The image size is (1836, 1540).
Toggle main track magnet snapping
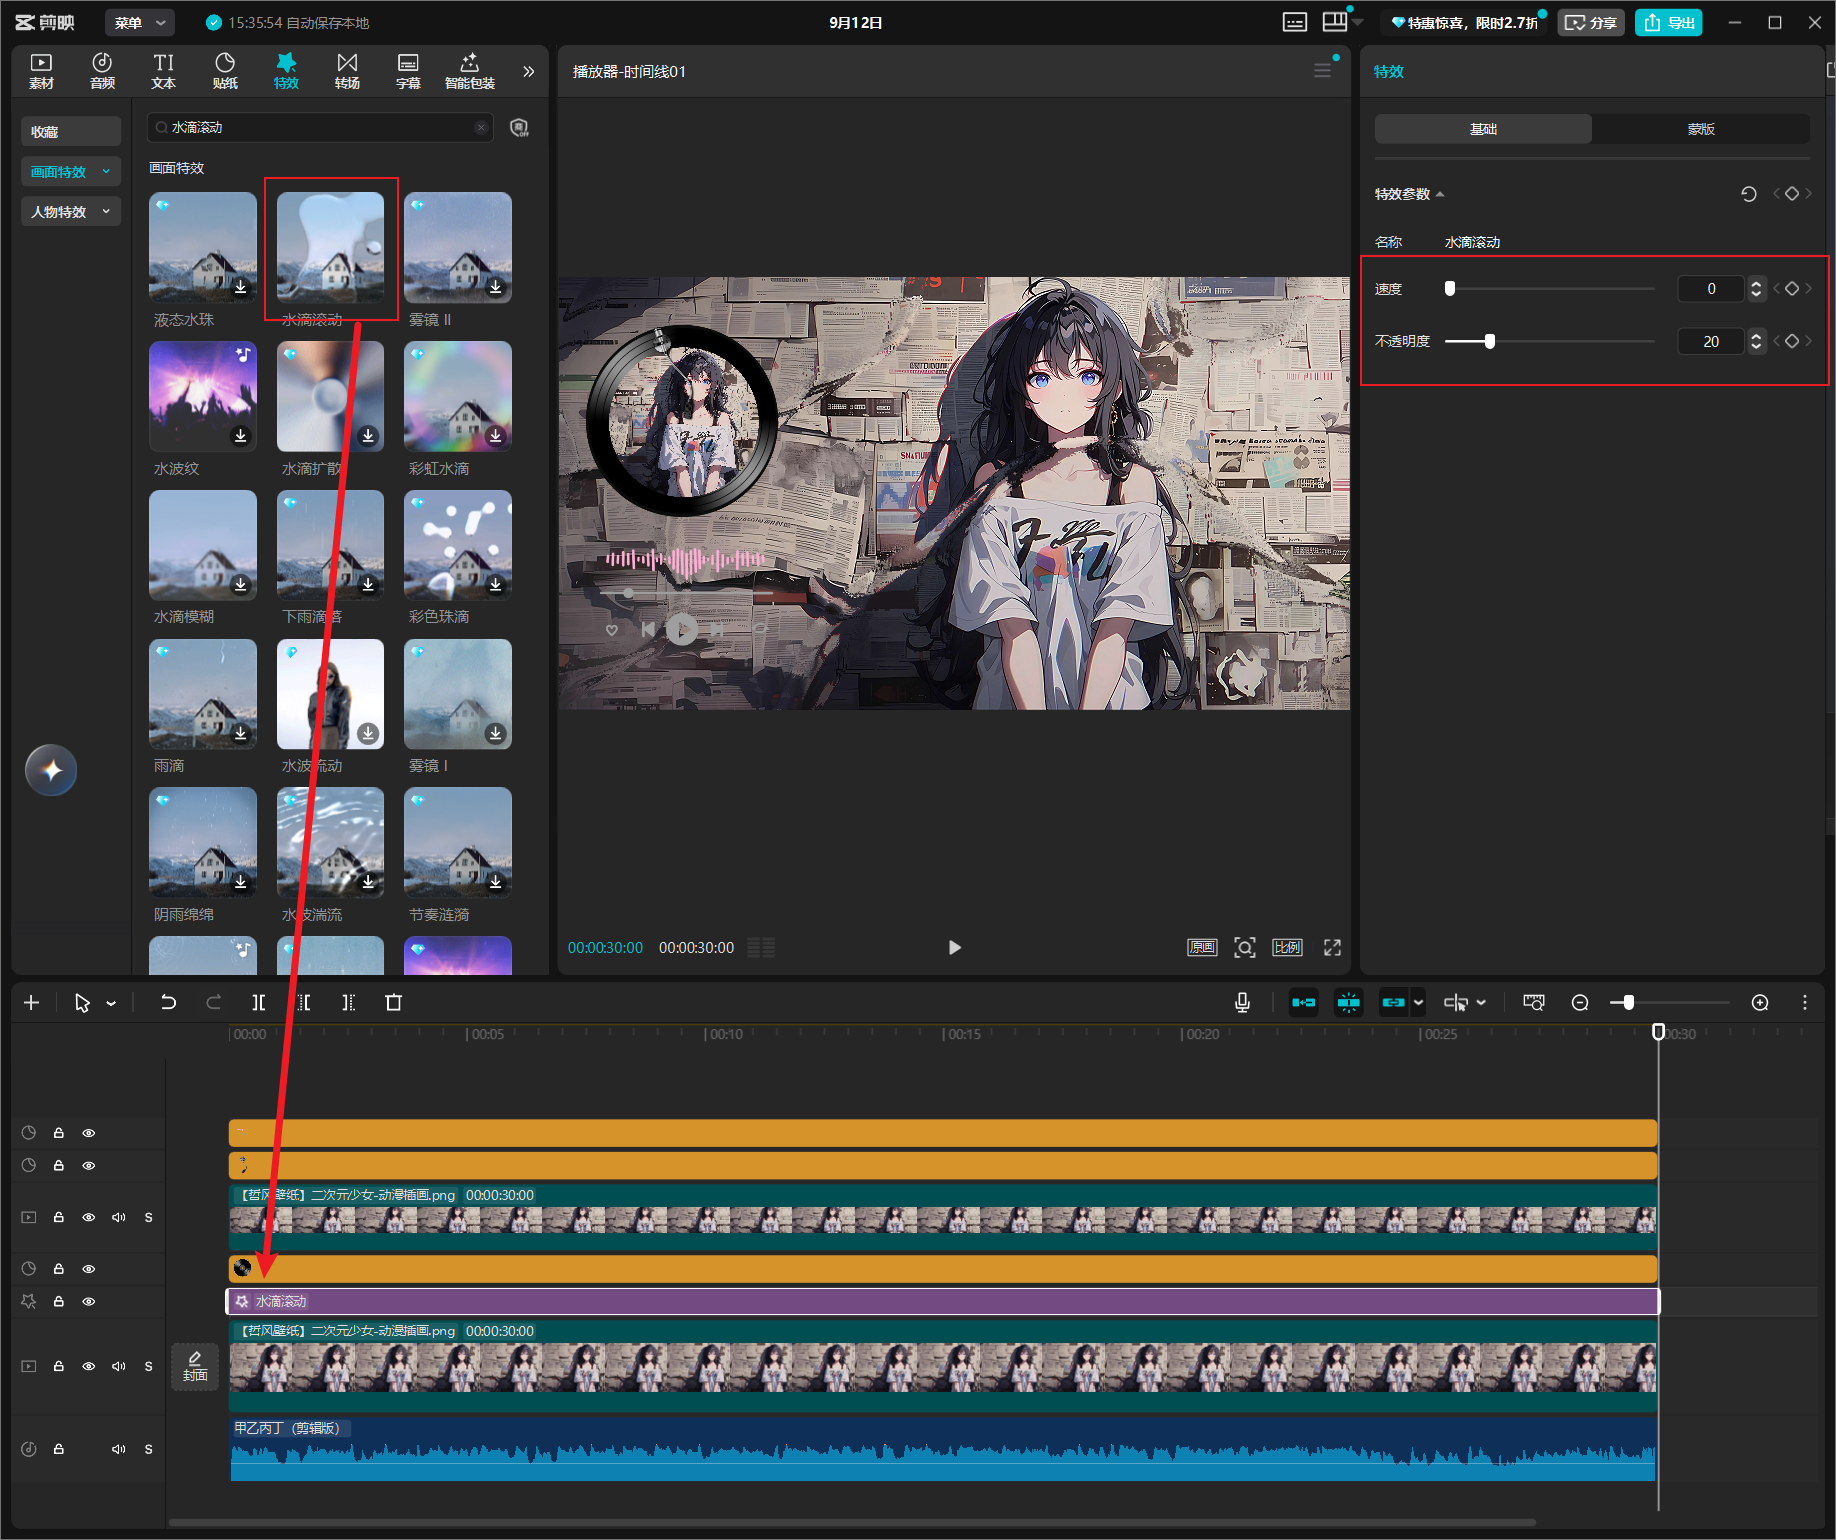[1304, 1002]
